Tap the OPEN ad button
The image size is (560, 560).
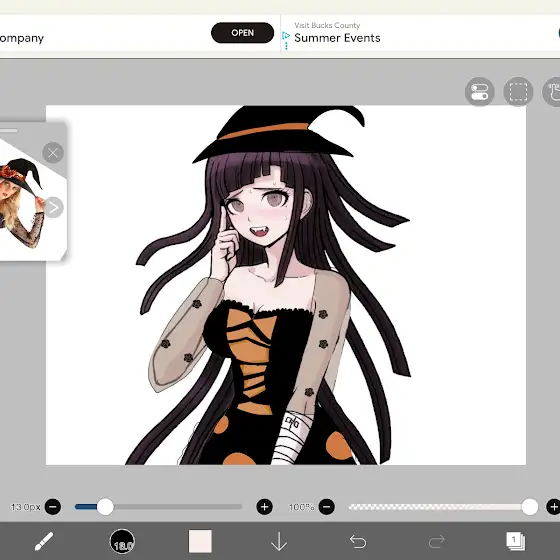[242, 33]
